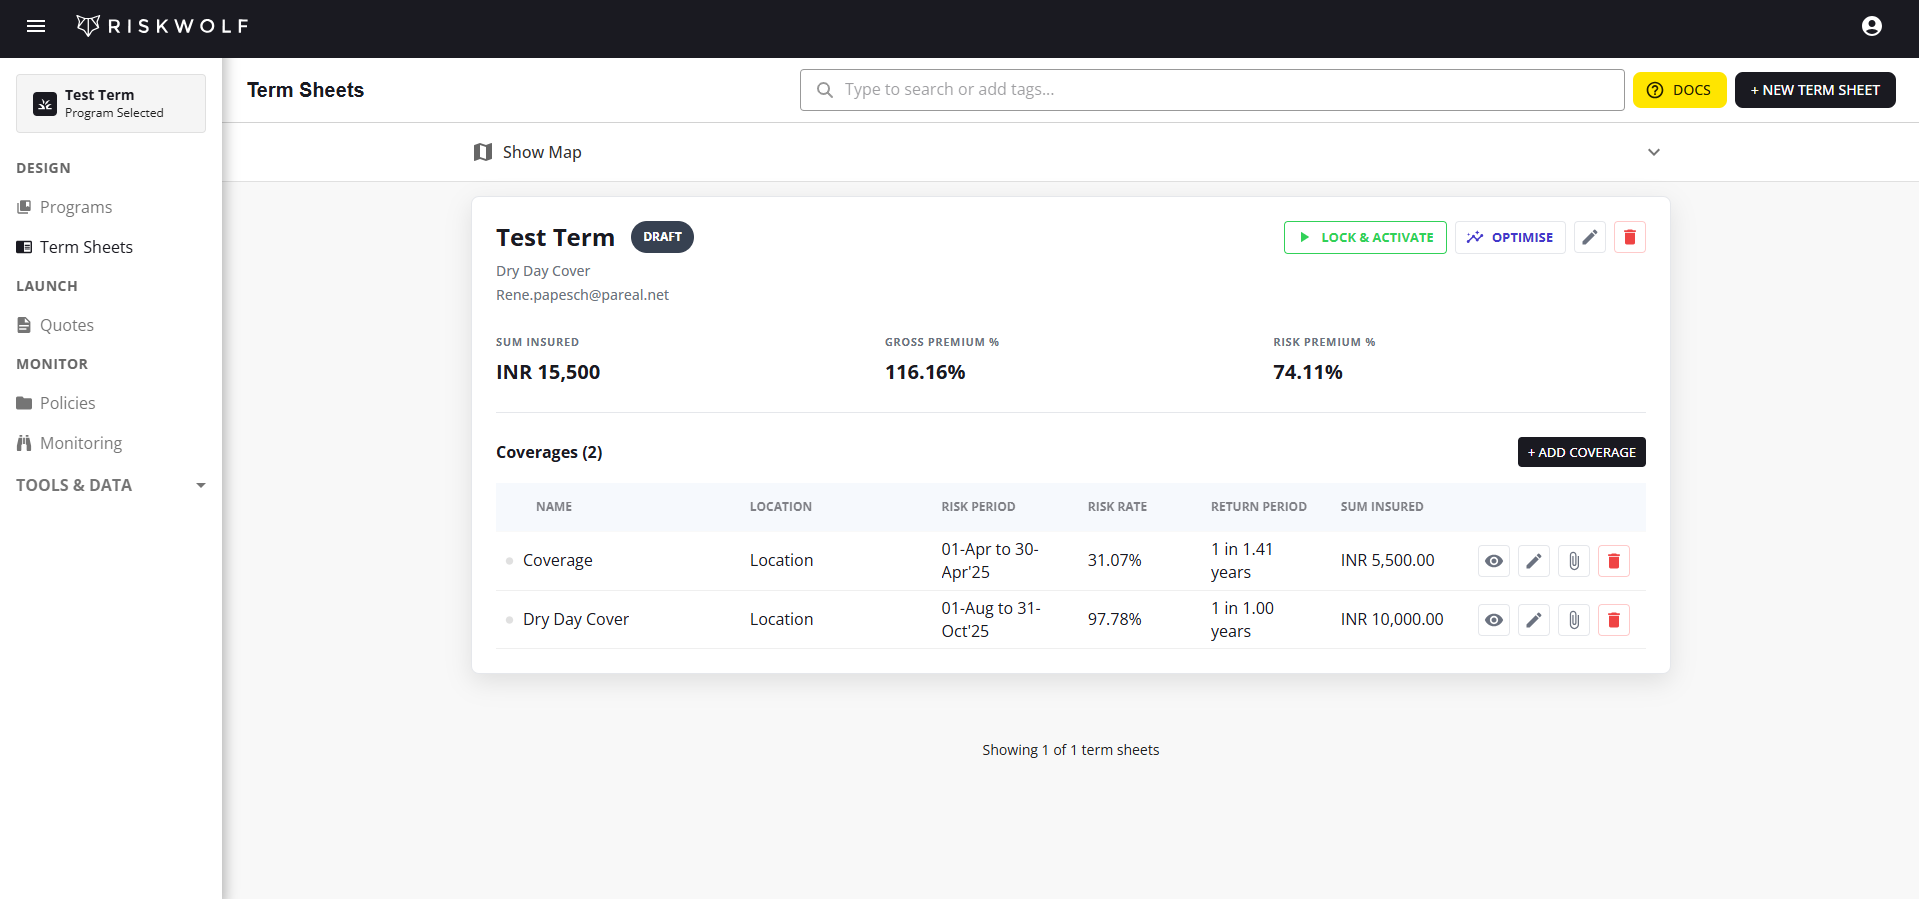Delete the Test Term sheet
This screenshot has width=1919, height=899.
1629,237
